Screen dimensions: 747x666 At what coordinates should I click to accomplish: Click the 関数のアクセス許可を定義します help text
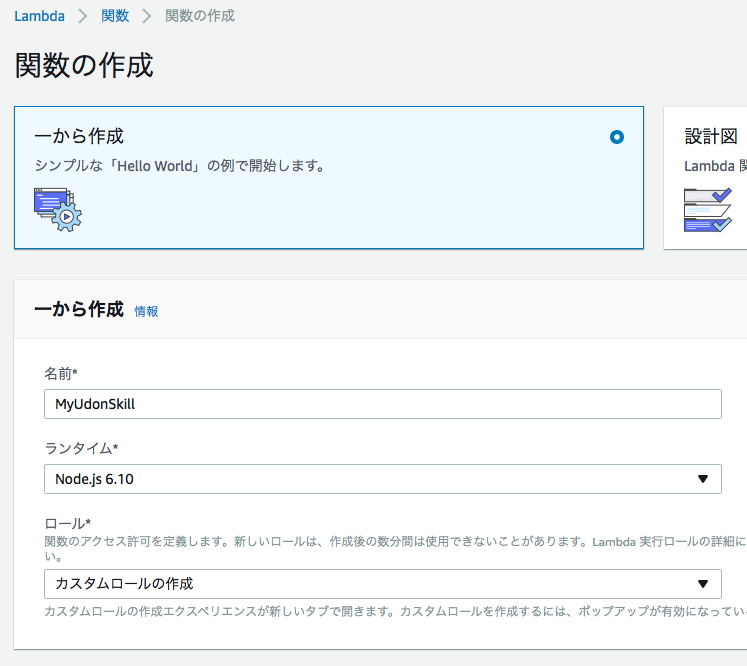click(x=395, y=549)
